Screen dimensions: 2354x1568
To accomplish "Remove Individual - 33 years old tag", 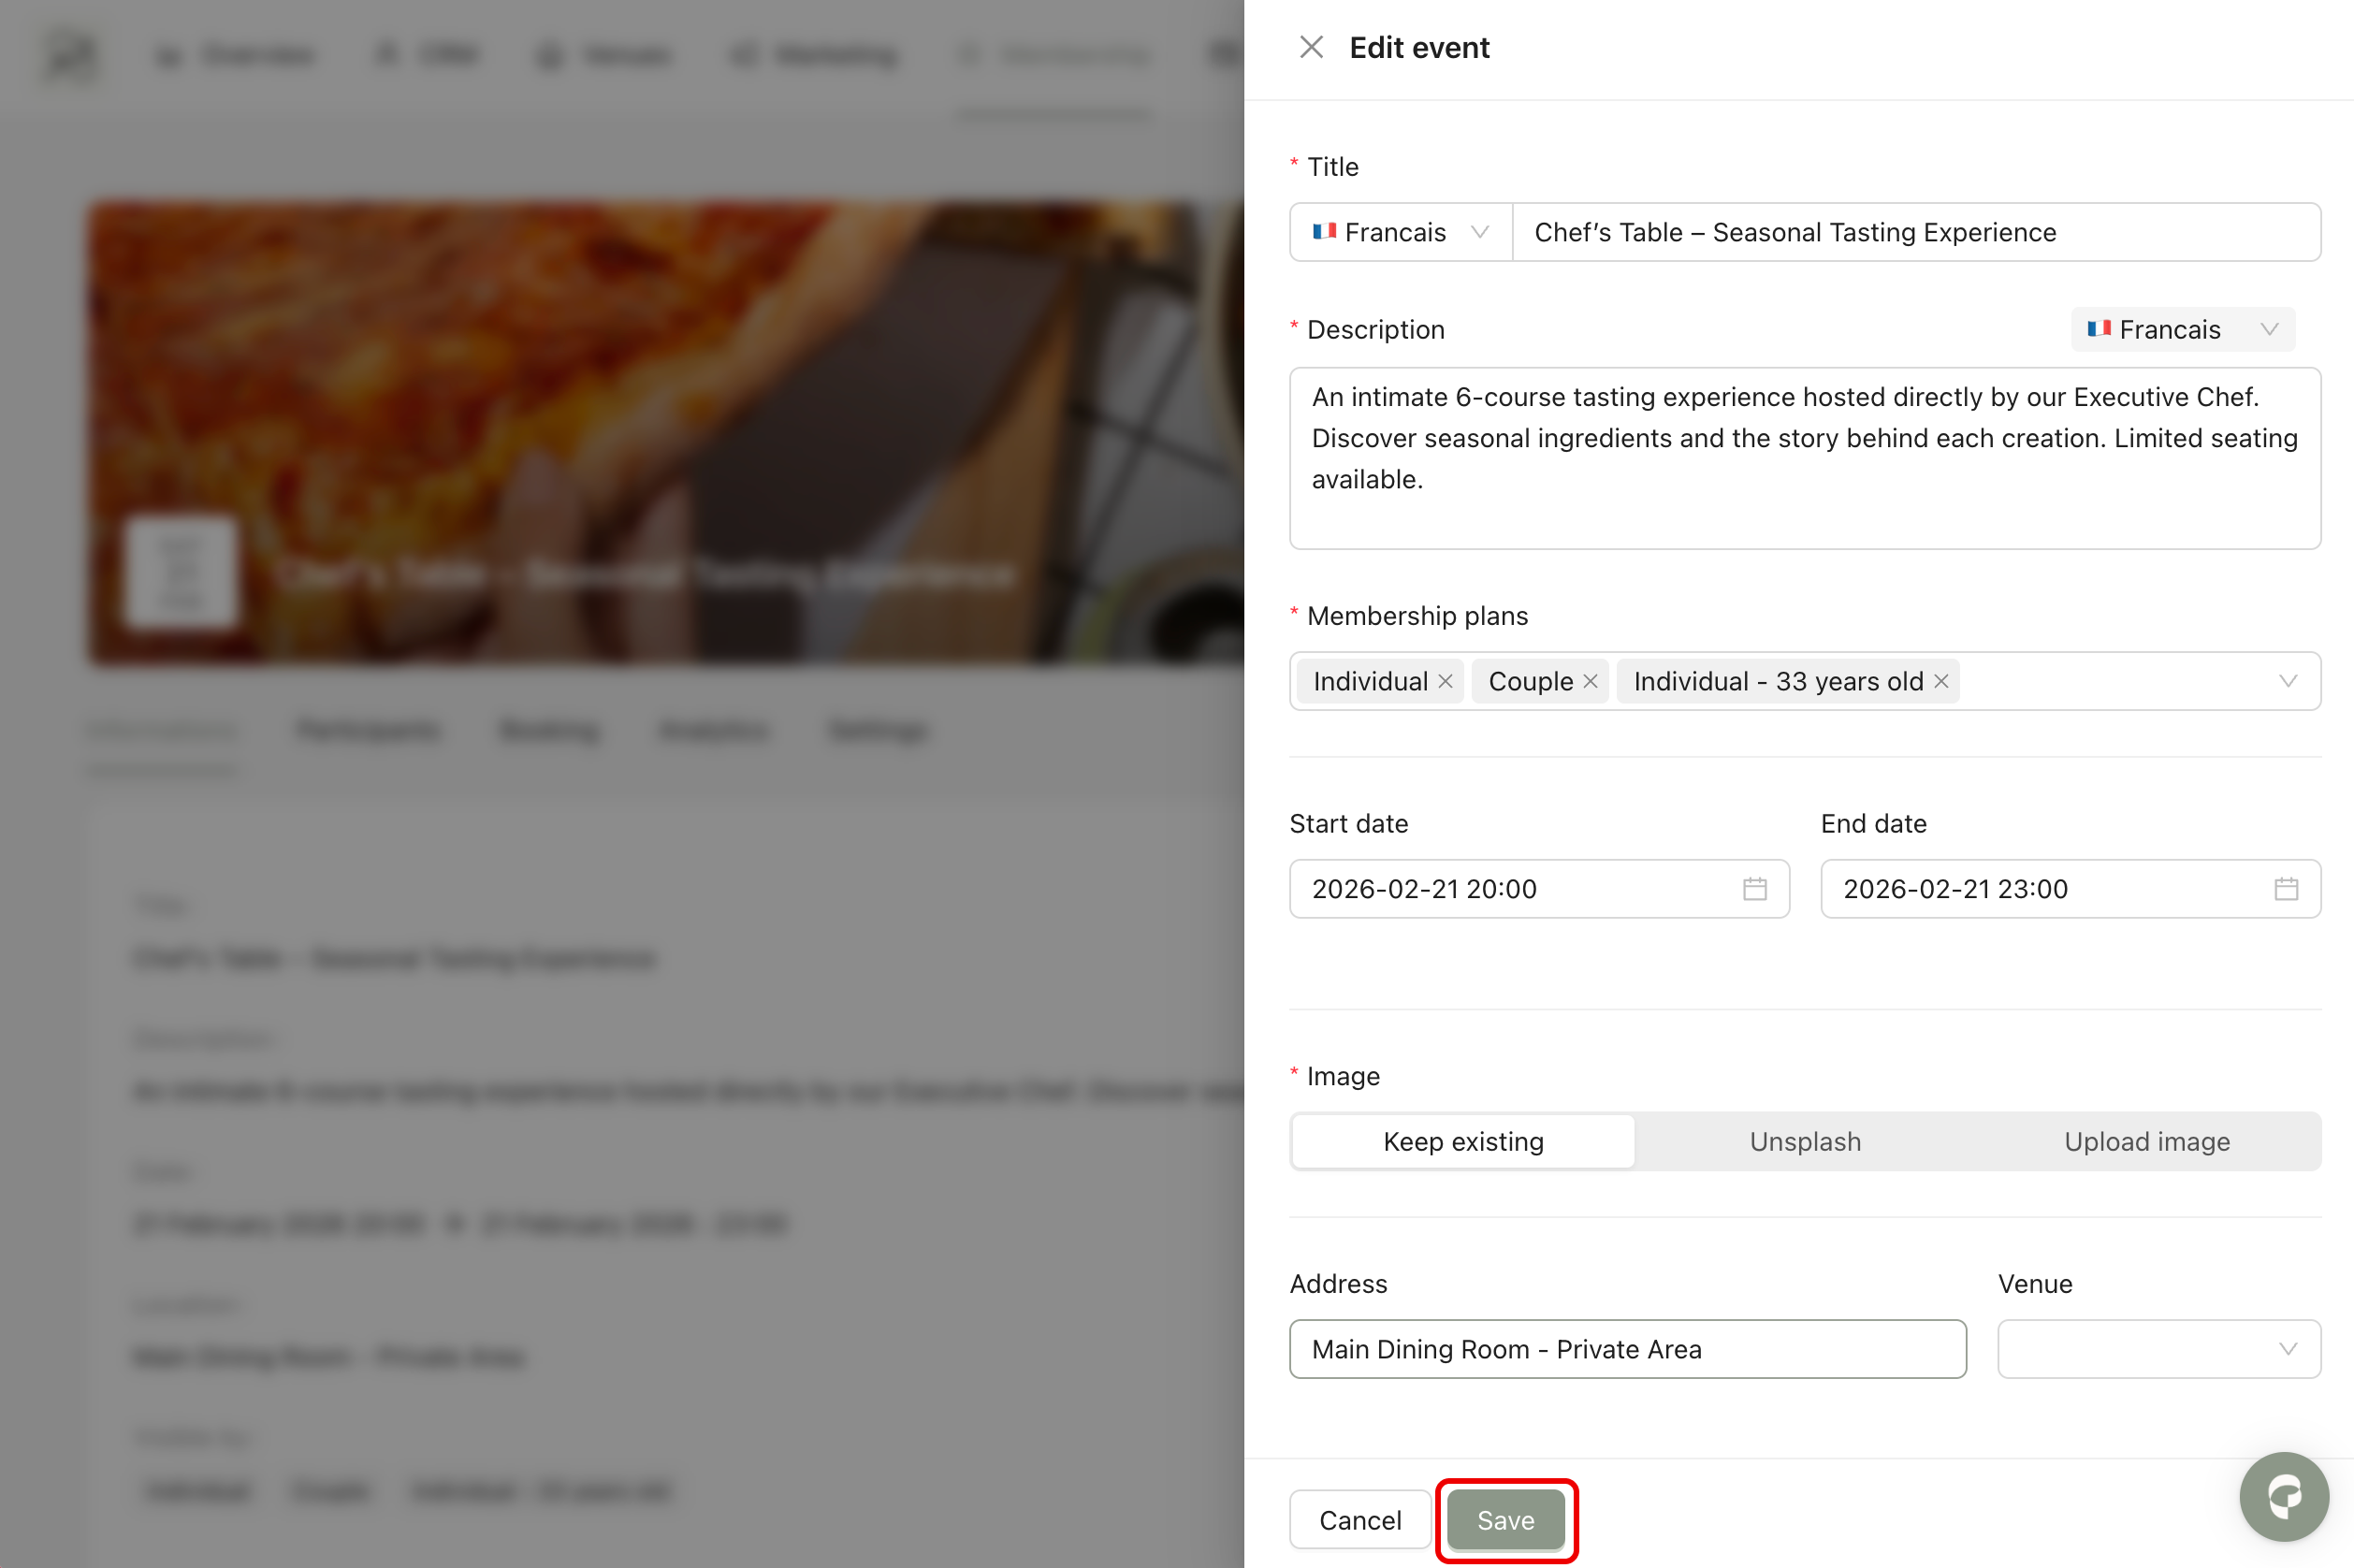I will coord(1941,681).
